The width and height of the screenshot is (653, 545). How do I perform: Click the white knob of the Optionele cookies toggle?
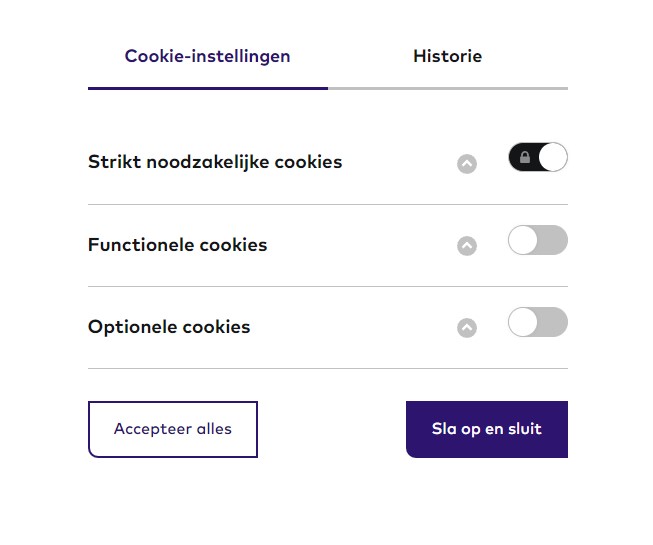click(524, 322)
